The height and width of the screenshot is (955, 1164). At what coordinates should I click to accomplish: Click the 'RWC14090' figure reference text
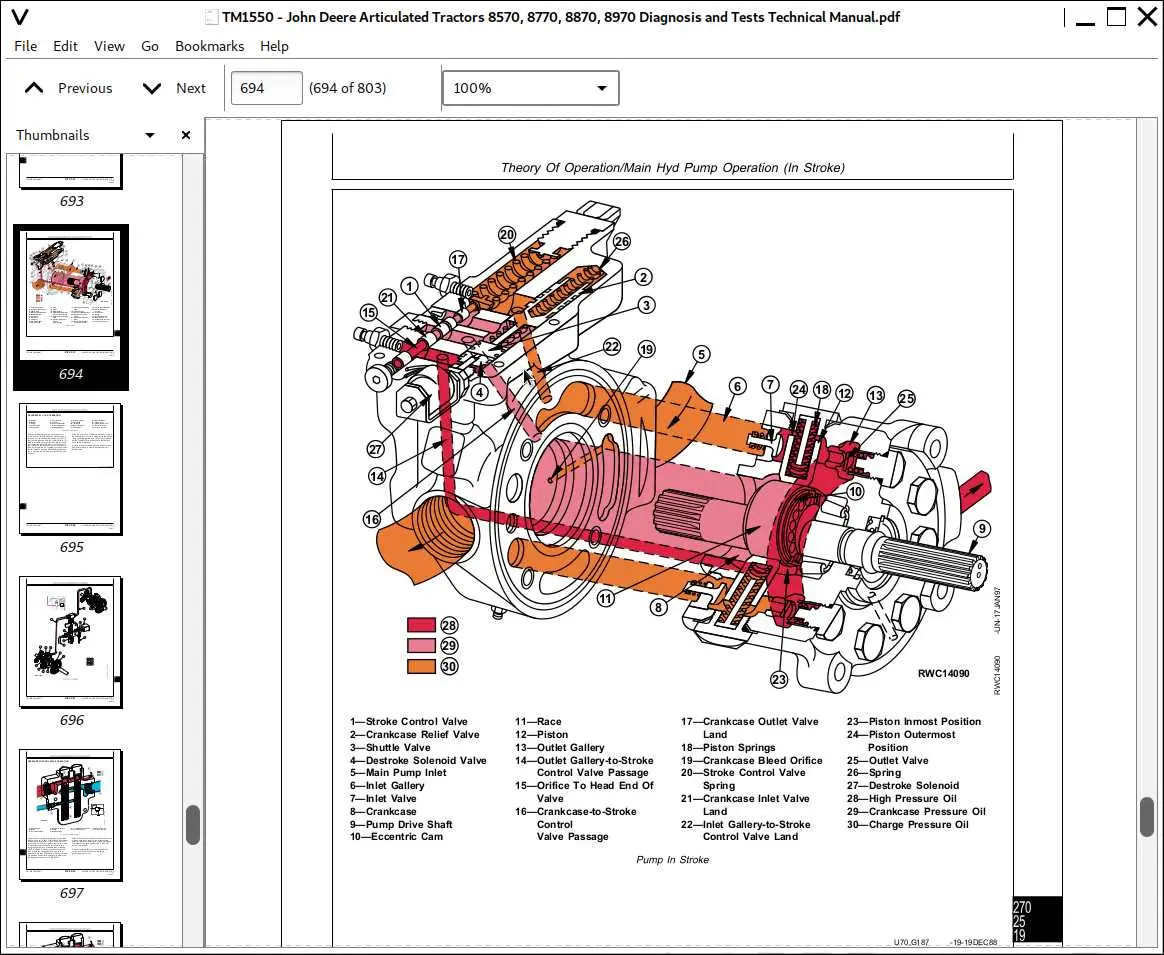[x=944, y=674]
